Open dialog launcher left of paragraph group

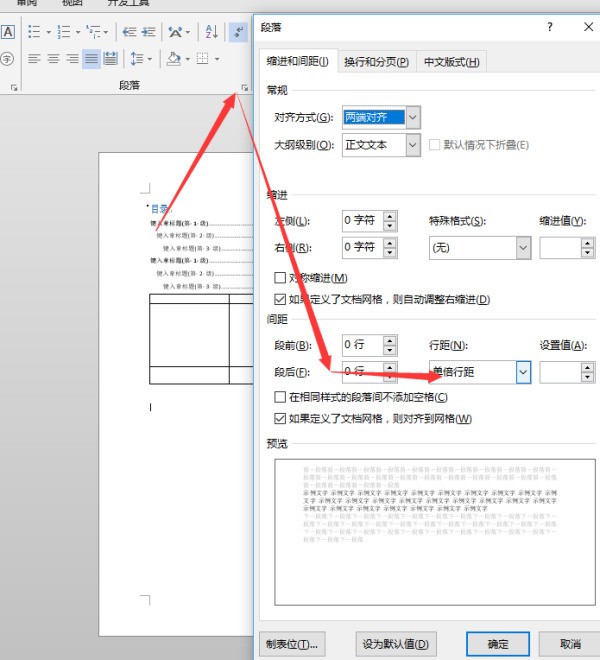[x=14, y=88]
